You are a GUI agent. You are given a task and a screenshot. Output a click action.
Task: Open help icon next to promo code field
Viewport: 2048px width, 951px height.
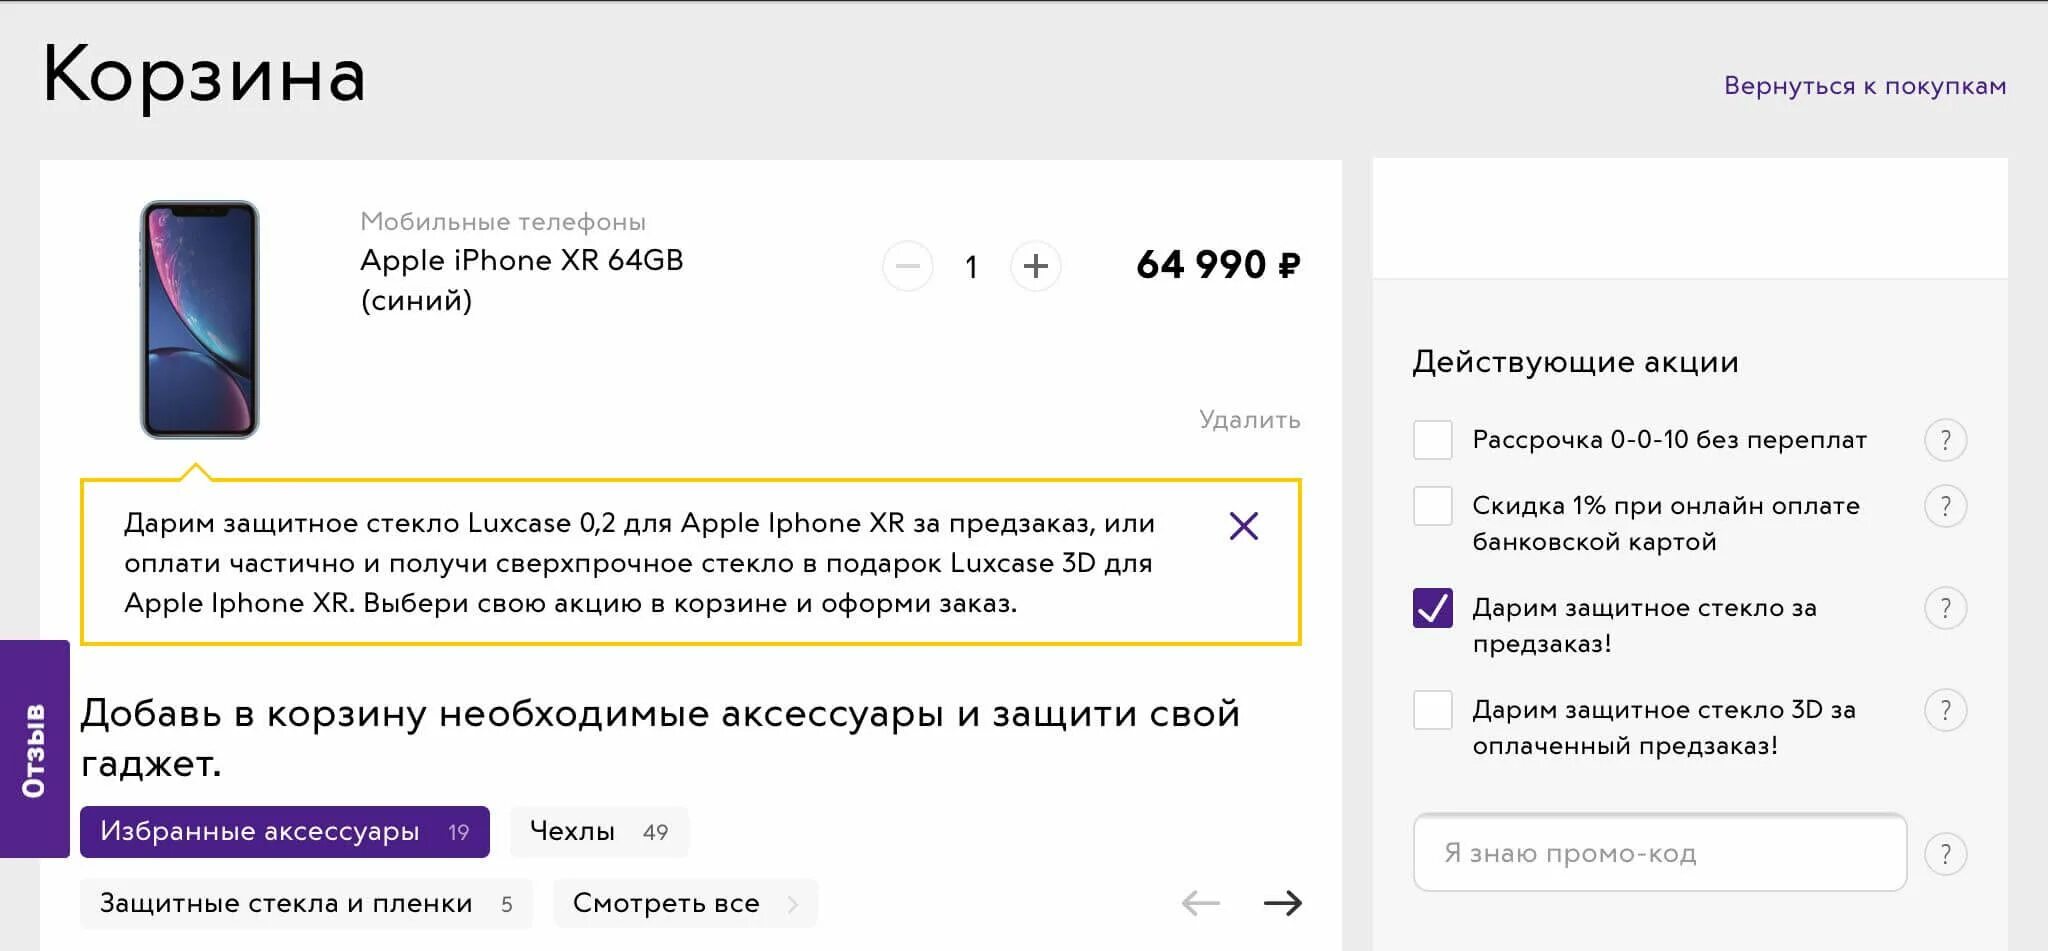pyautogui.click(x=1946, y=854)
